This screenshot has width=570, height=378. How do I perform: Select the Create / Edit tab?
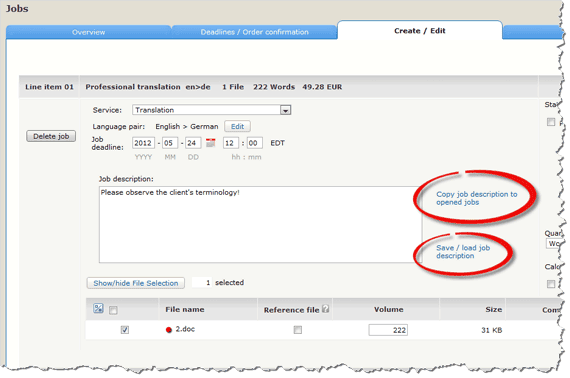point(420,31)
